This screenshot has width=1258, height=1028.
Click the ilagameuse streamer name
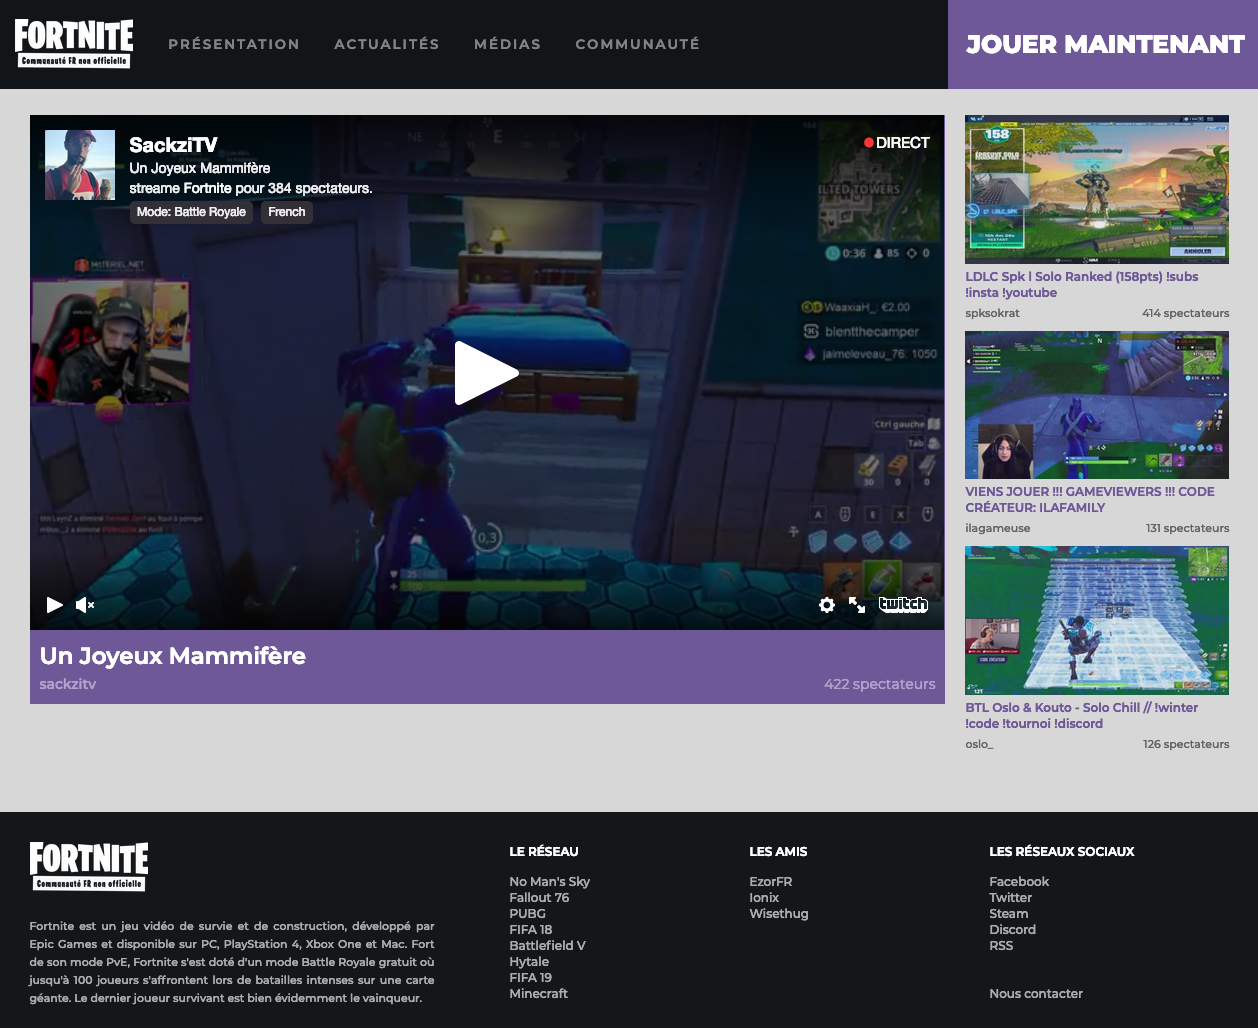(x=998, y=528)
